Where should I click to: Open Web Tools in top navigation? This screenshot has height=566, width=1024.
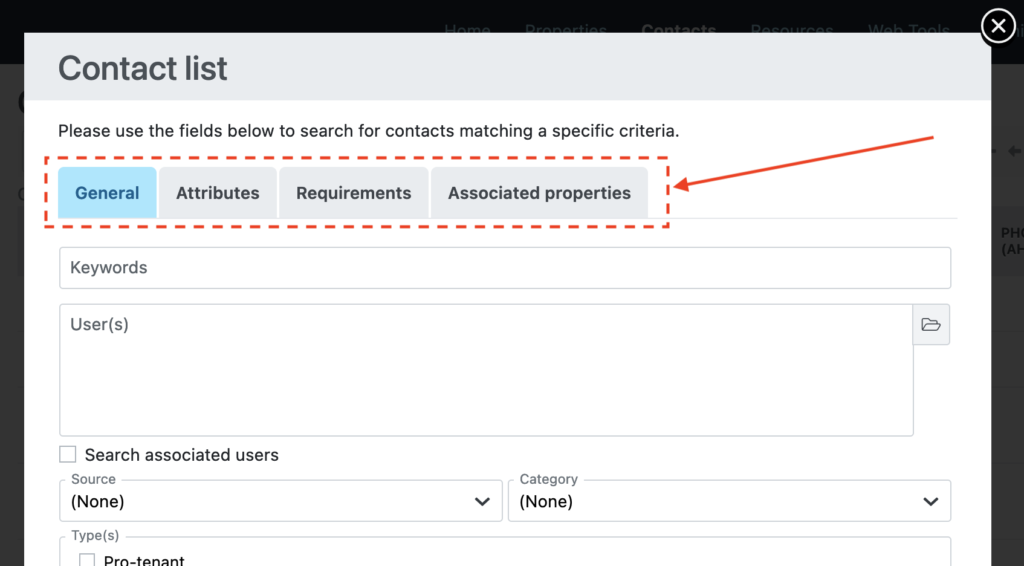909,29
